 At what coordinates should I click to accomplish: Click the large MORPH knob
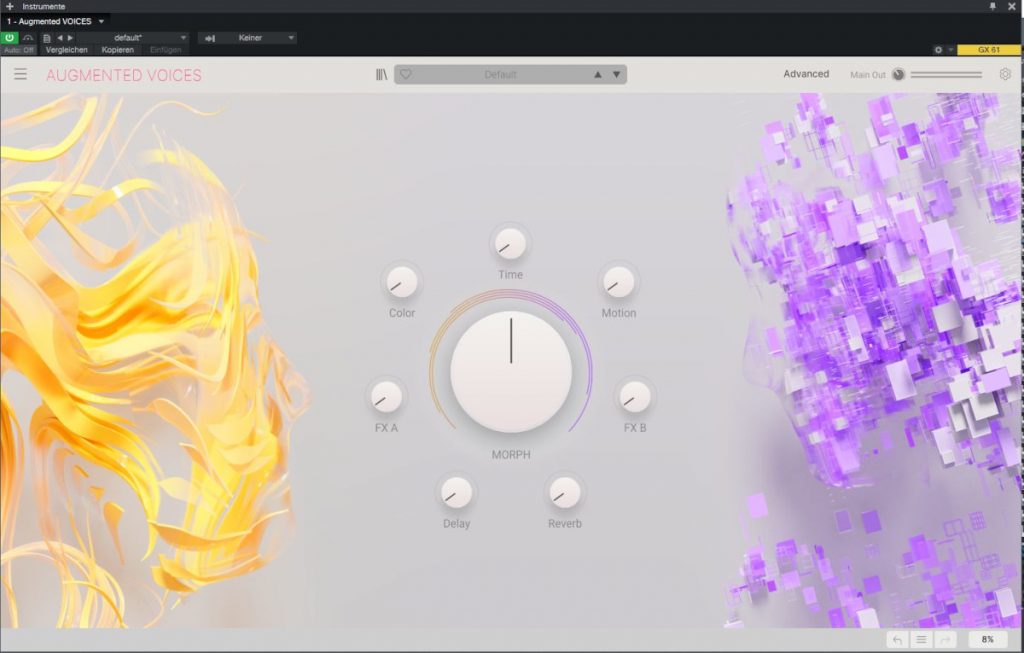pyautogui.click(x=511, y=372)
